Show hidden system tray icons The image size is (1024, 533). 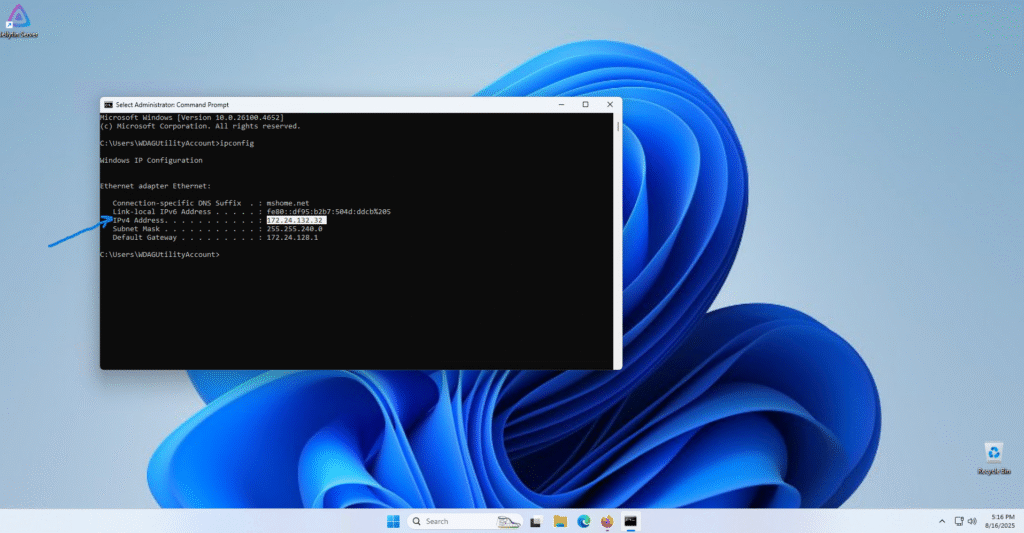pyautogui.click(x=942, y=521)
